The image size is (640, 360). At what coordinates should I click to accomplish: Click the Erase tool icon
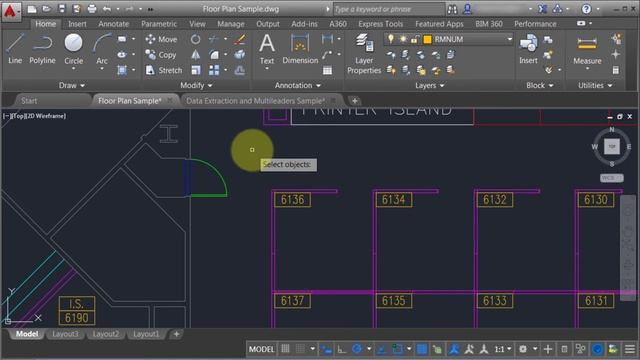pyautogui.click(x=240, y=39)
